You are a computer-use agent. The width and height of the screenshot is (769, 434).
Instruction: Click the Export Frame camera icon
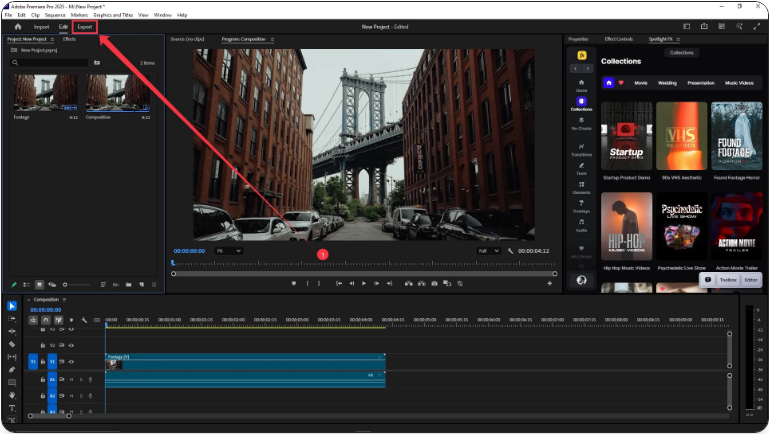click(x=434, y=283)
